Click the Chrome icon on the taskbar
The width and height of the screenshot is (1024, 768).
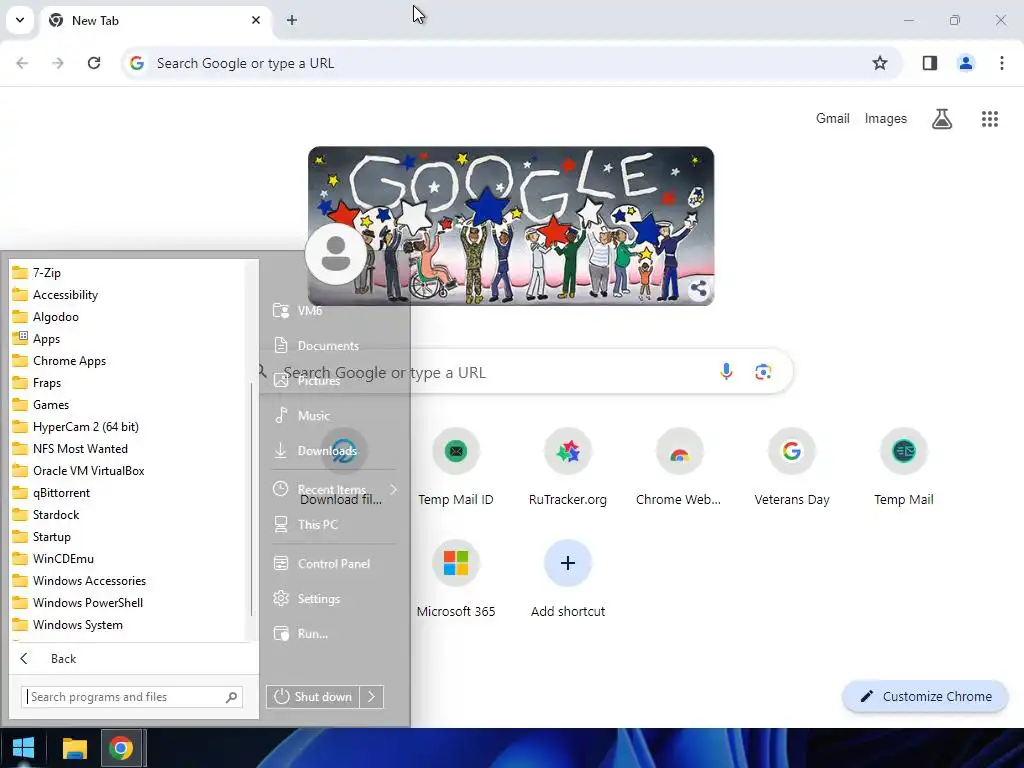pos(121,748)
